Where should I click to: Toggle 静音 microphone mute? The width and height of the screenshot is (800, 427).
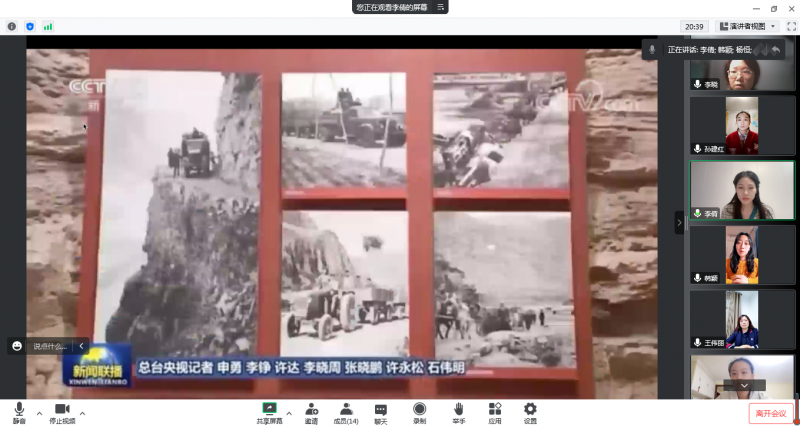tap(19, 412)
